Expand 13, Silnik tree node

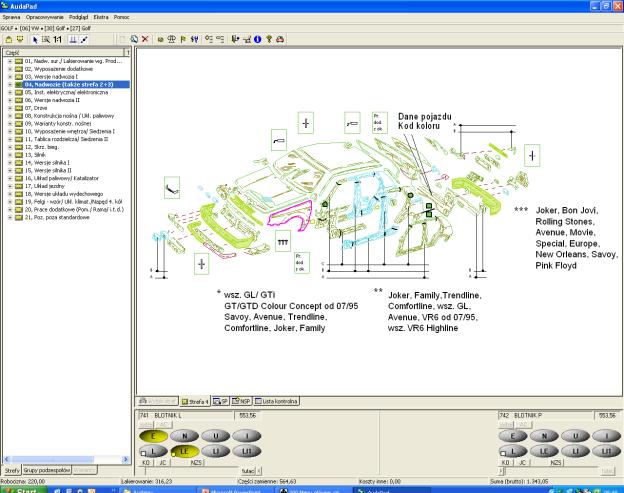click(x=10, y=155)
